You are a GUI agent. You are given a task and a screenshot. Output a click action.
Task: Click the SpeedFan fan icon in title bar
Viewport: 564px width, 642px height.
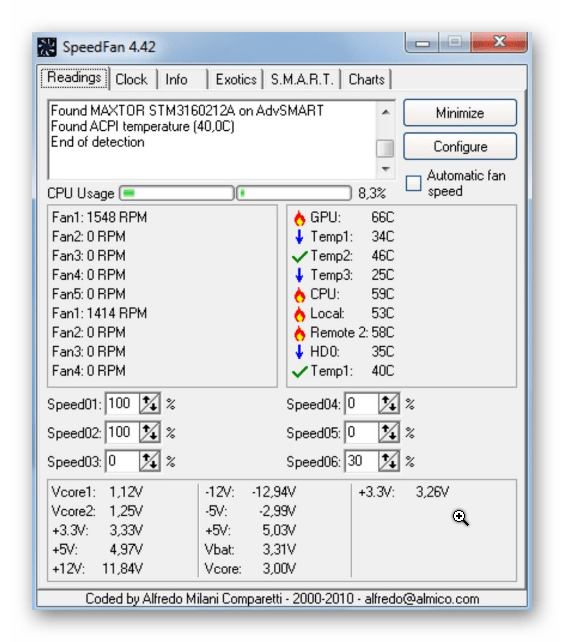pyautogui.click(x=47, y=47)
